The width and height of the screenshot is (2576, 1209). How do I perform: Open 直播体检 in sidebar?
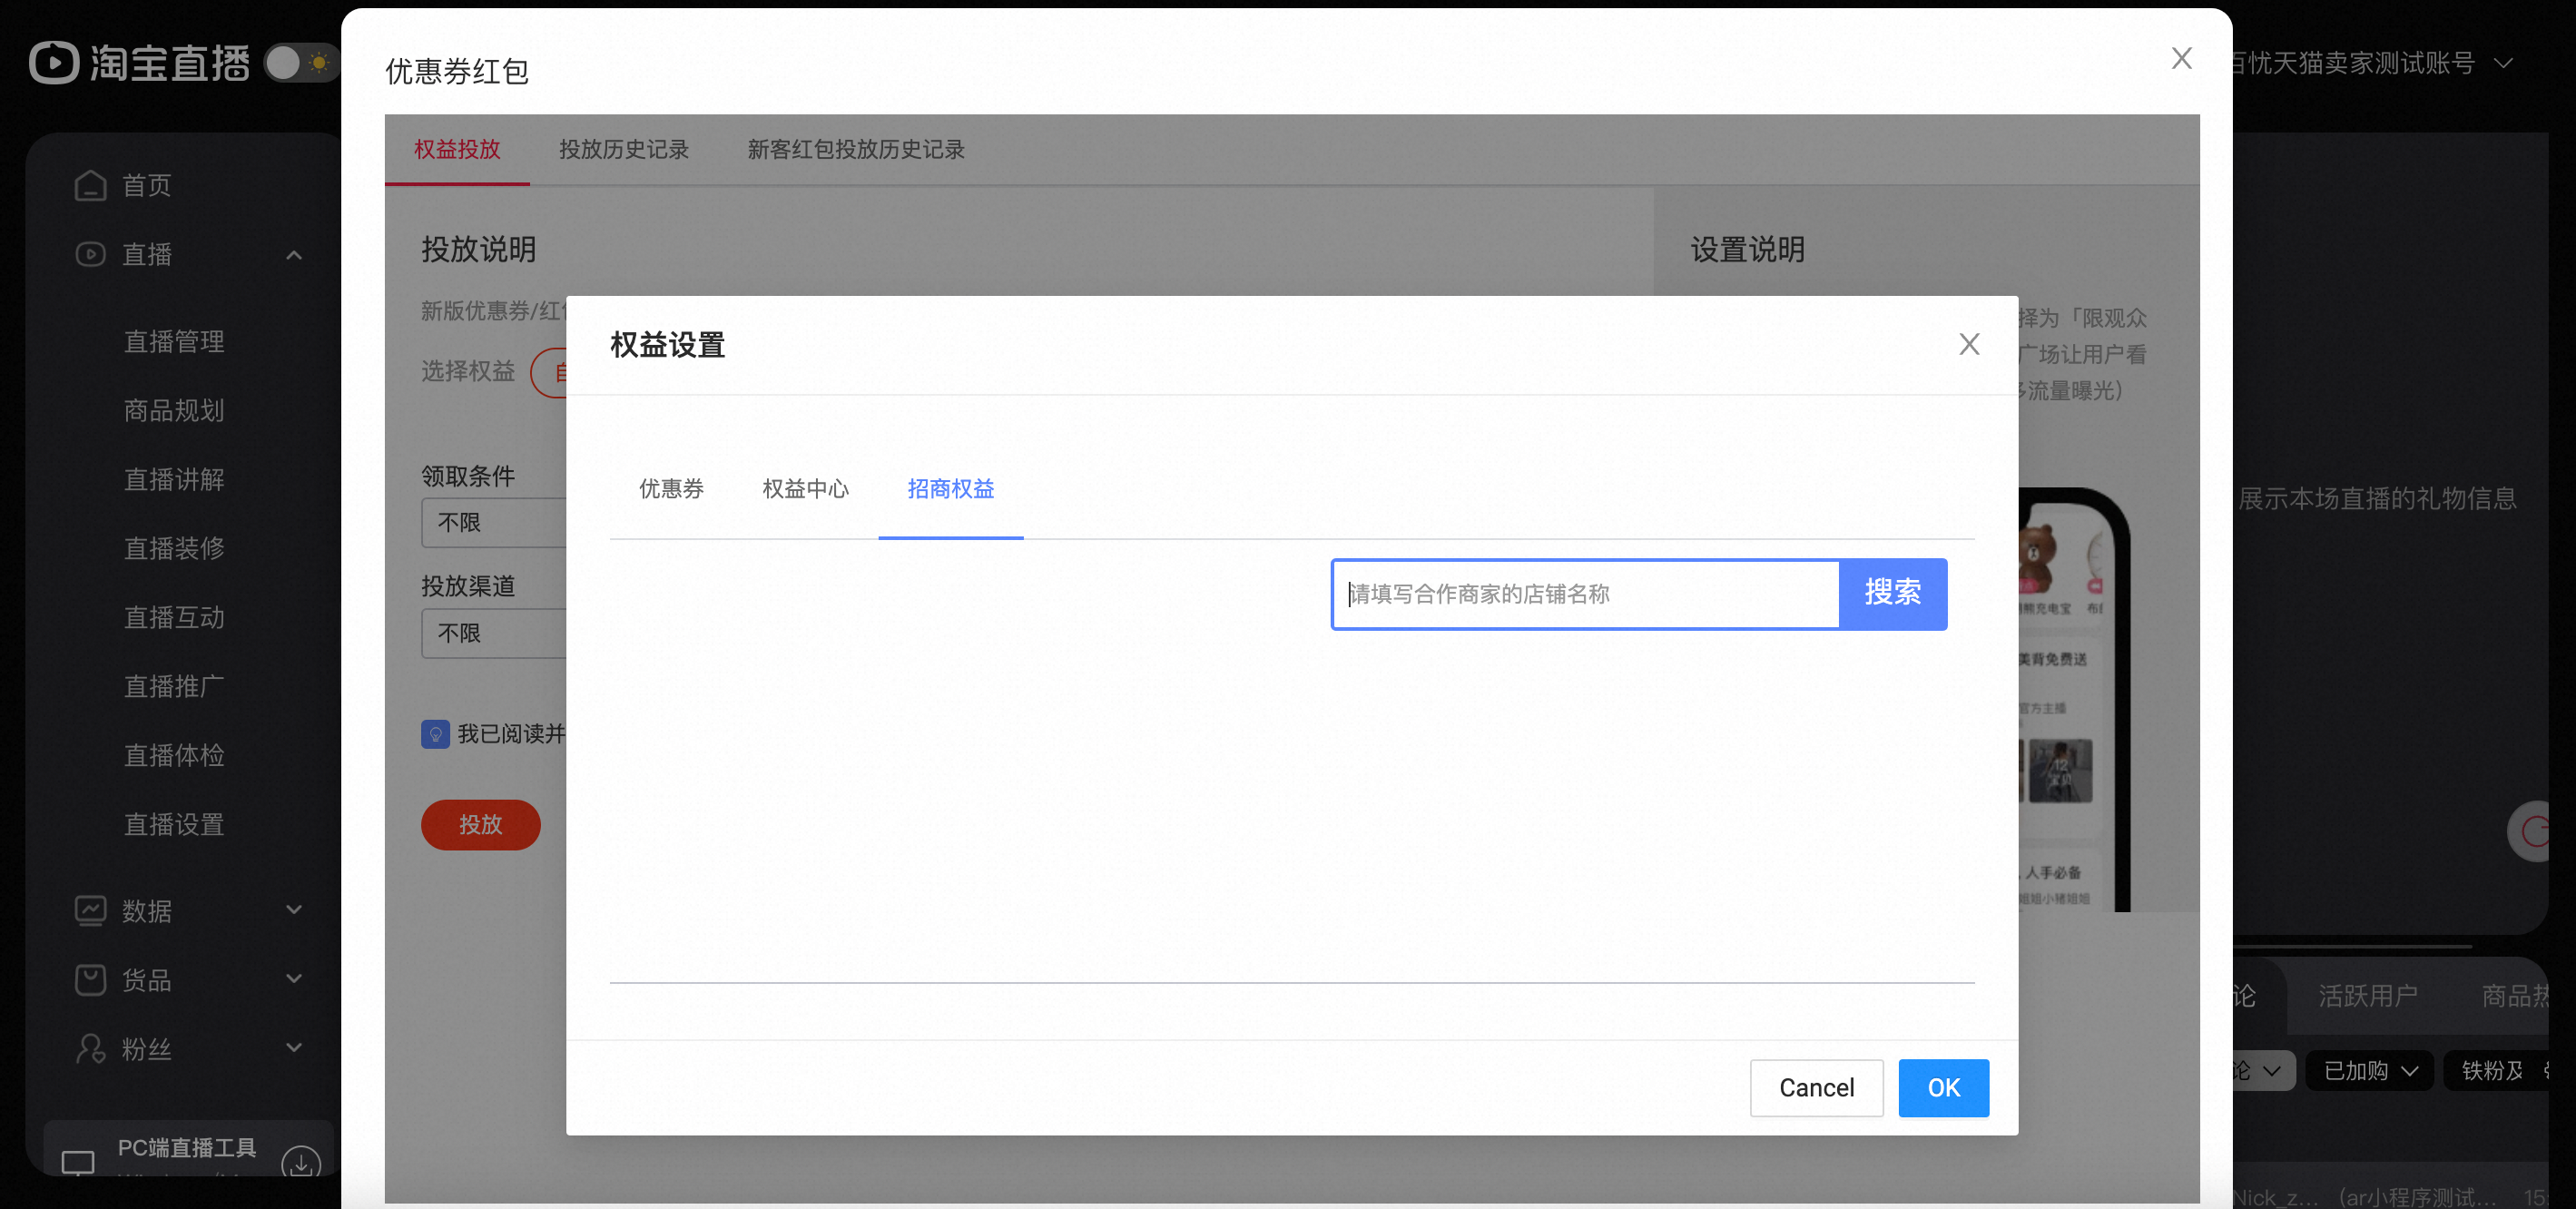pos(174,756)
